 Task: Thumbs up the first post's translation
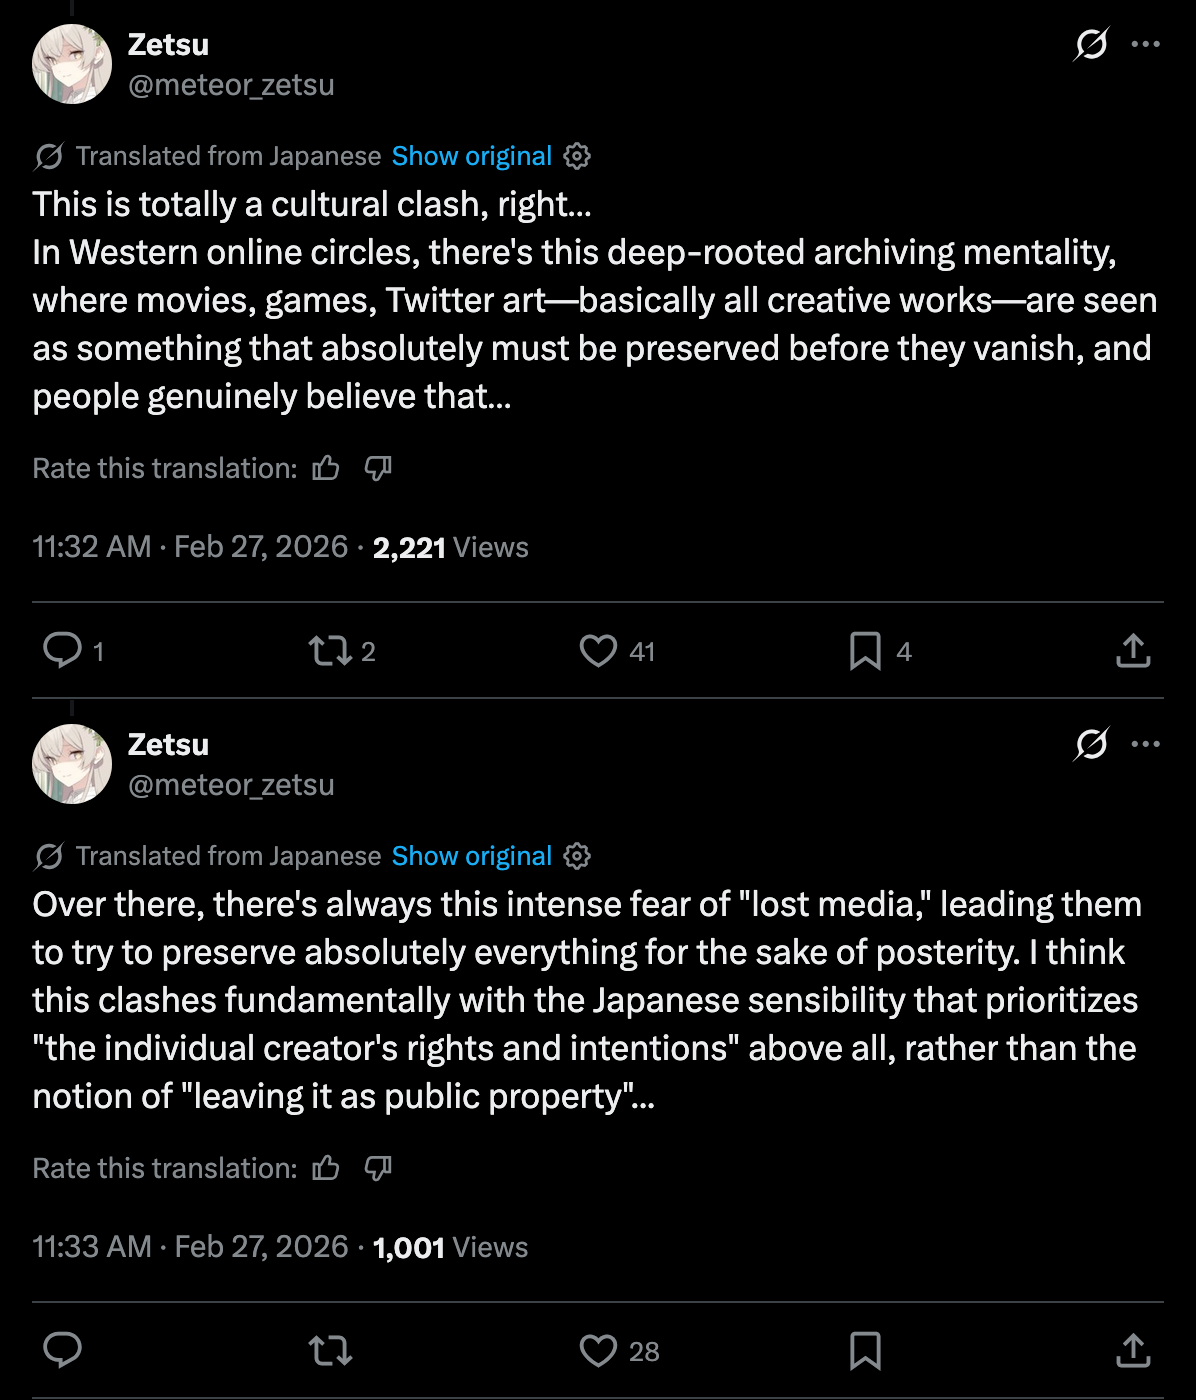pos(326,468)
